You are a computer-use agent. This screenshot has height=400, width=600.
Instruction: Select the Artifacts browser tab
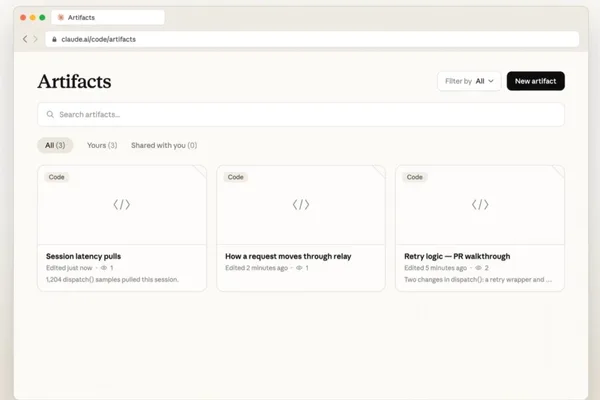click(x=108, y=17)
